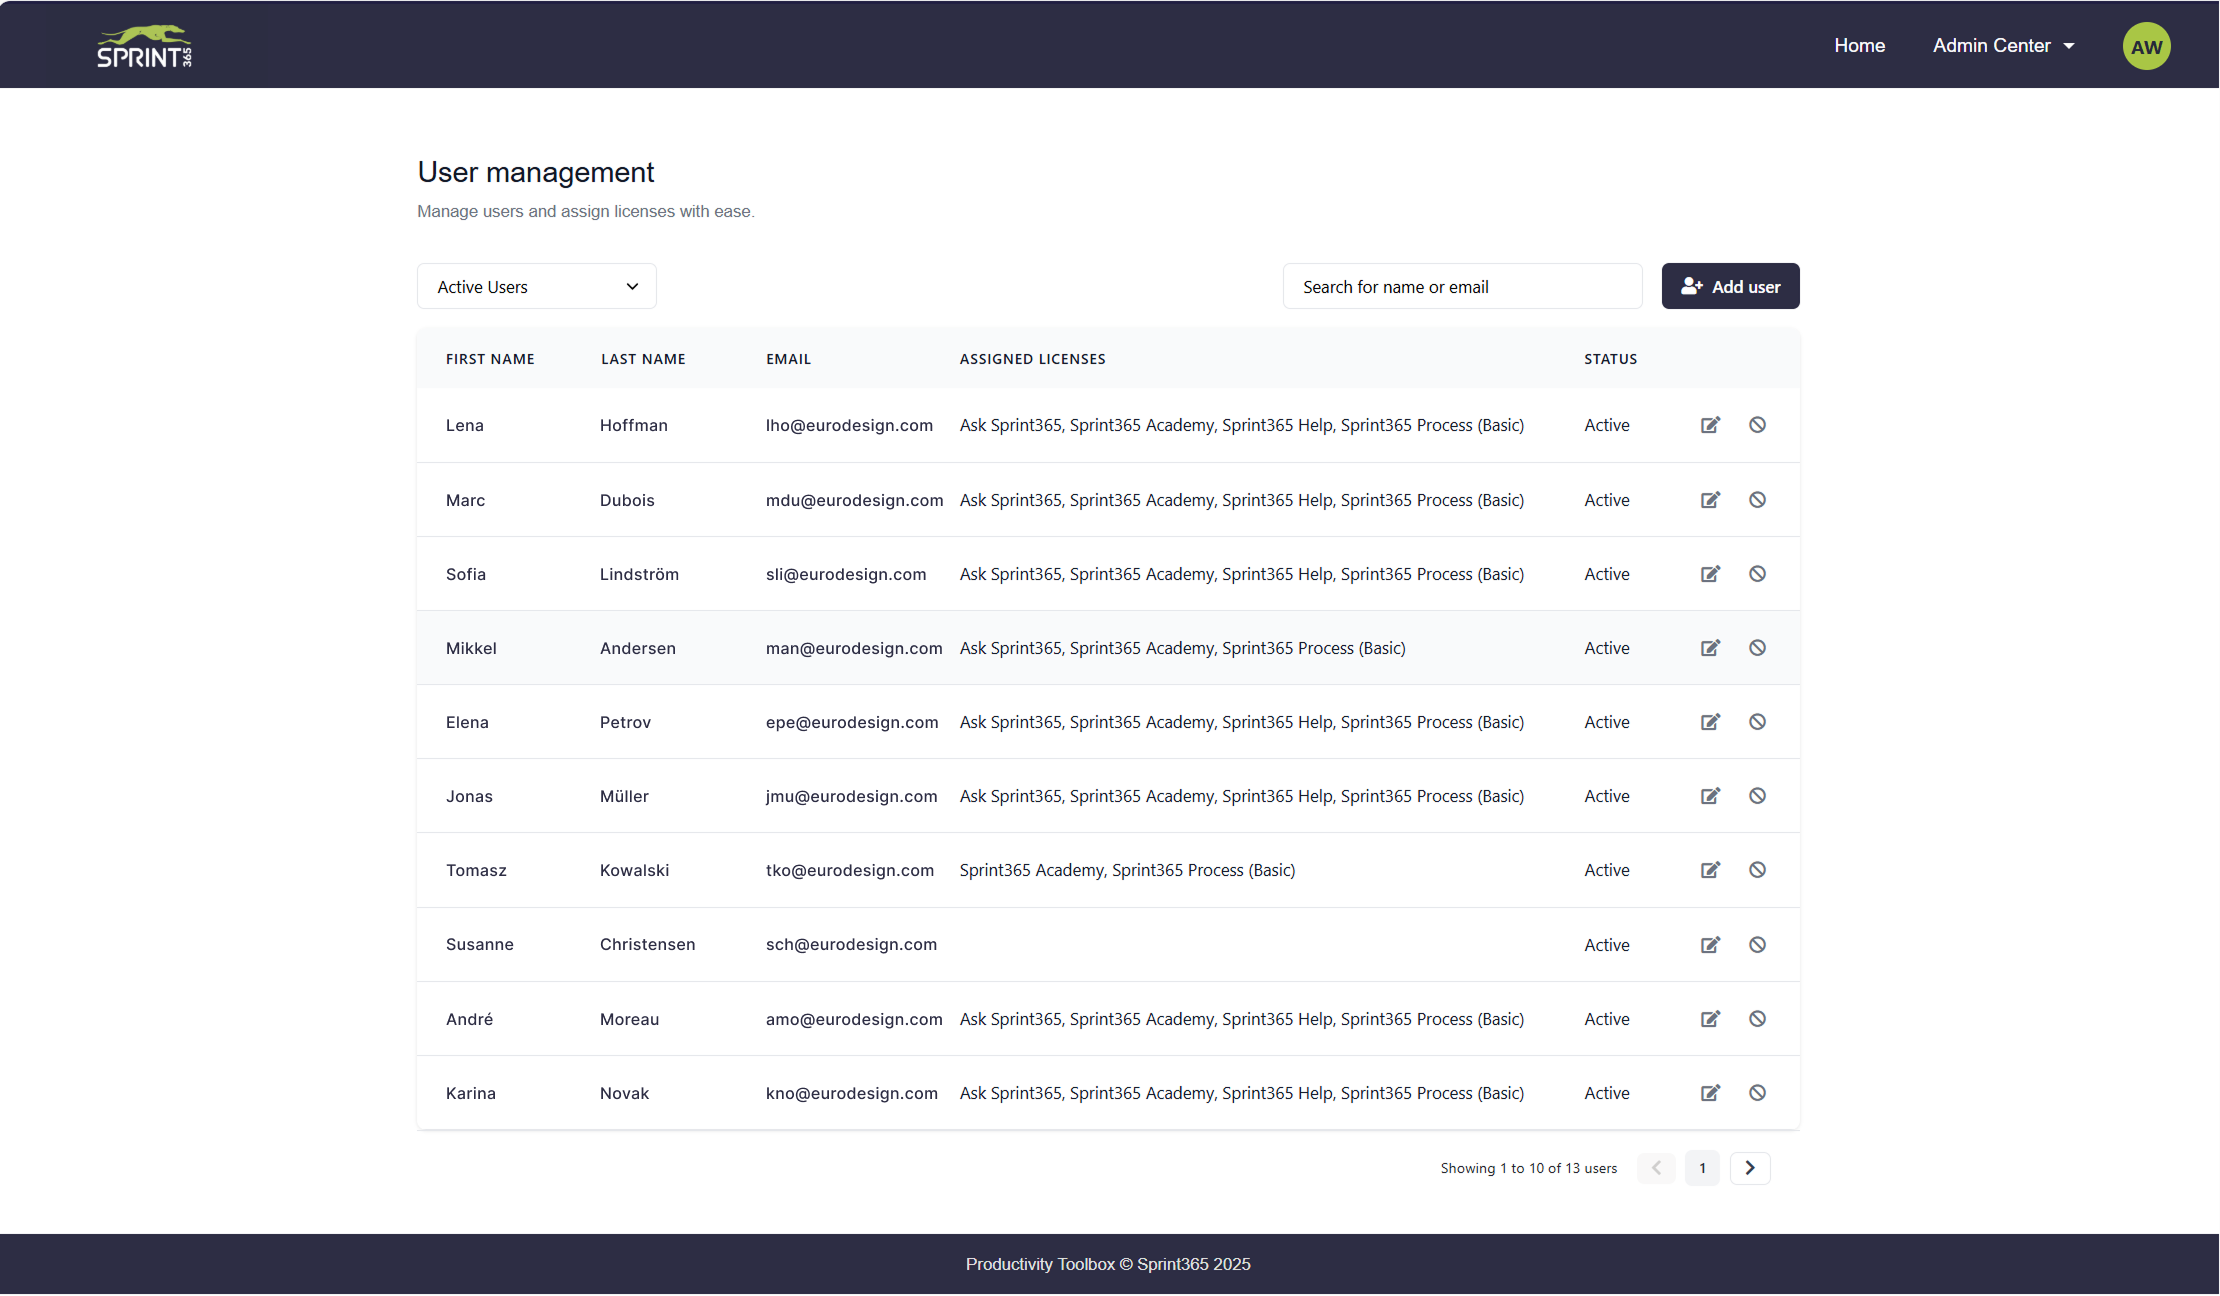Viewport: 2220px width, 1296px height.
Task: Edit user Mikkel Andersen
Action: tap(1710, 648)
